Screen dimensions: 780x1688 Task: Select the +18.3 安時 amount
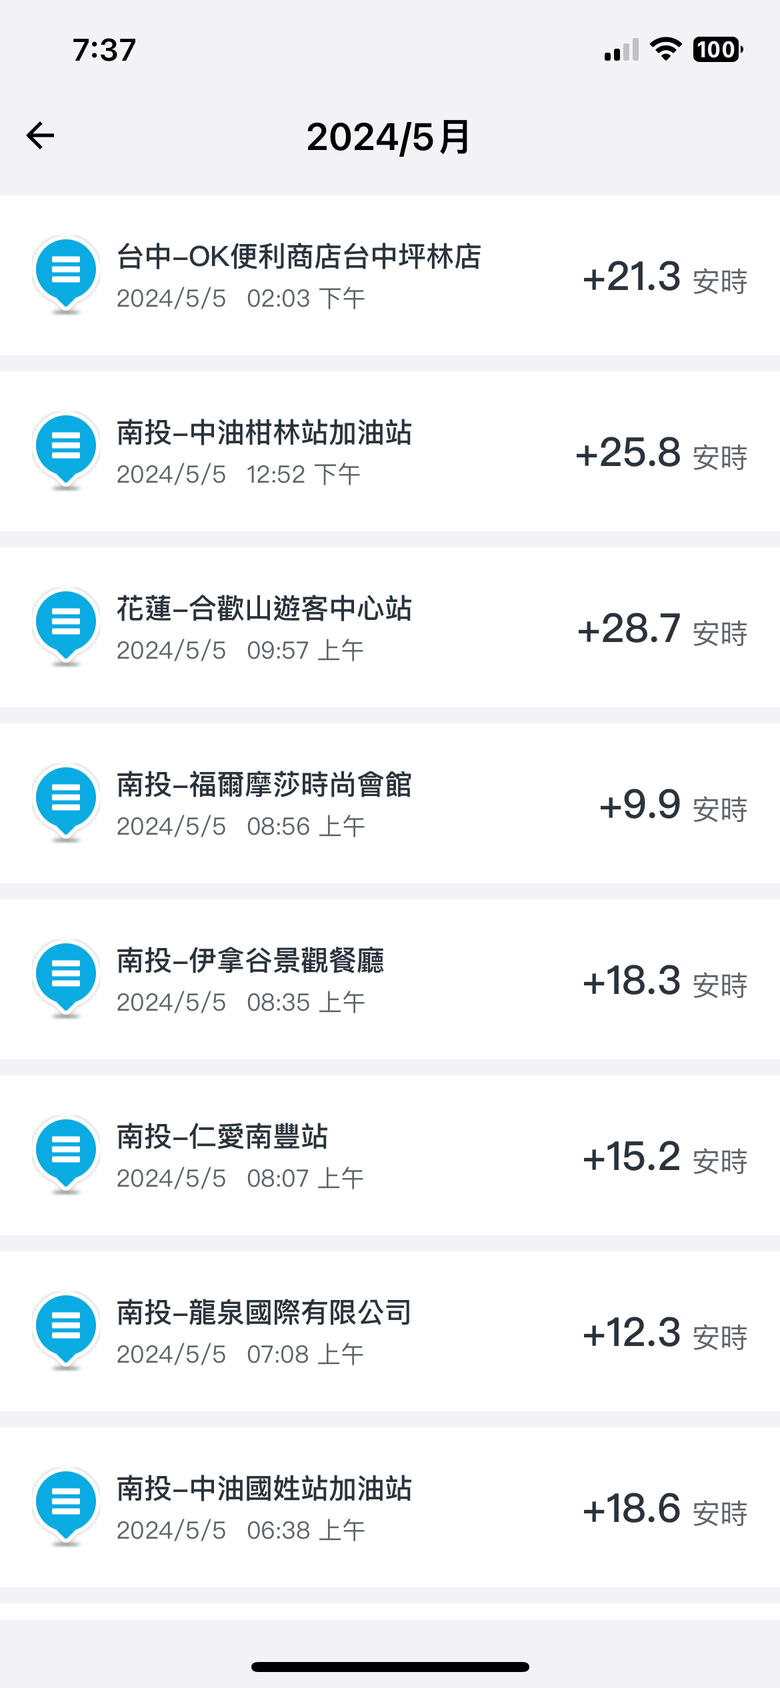coord(665,982)
